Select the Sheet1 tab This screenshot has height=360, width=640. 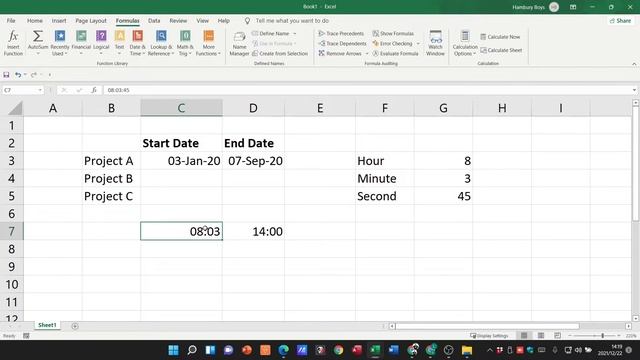coord(47,325)
